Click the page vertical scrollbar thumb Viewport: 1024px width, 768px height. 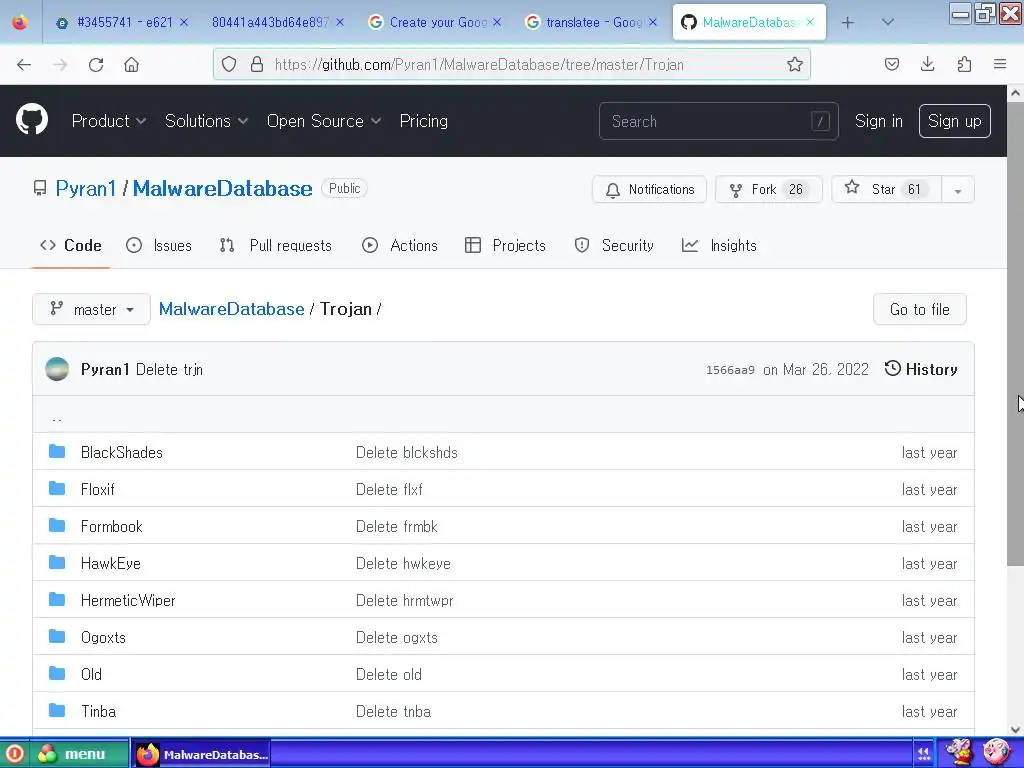tap(1016, 333)
